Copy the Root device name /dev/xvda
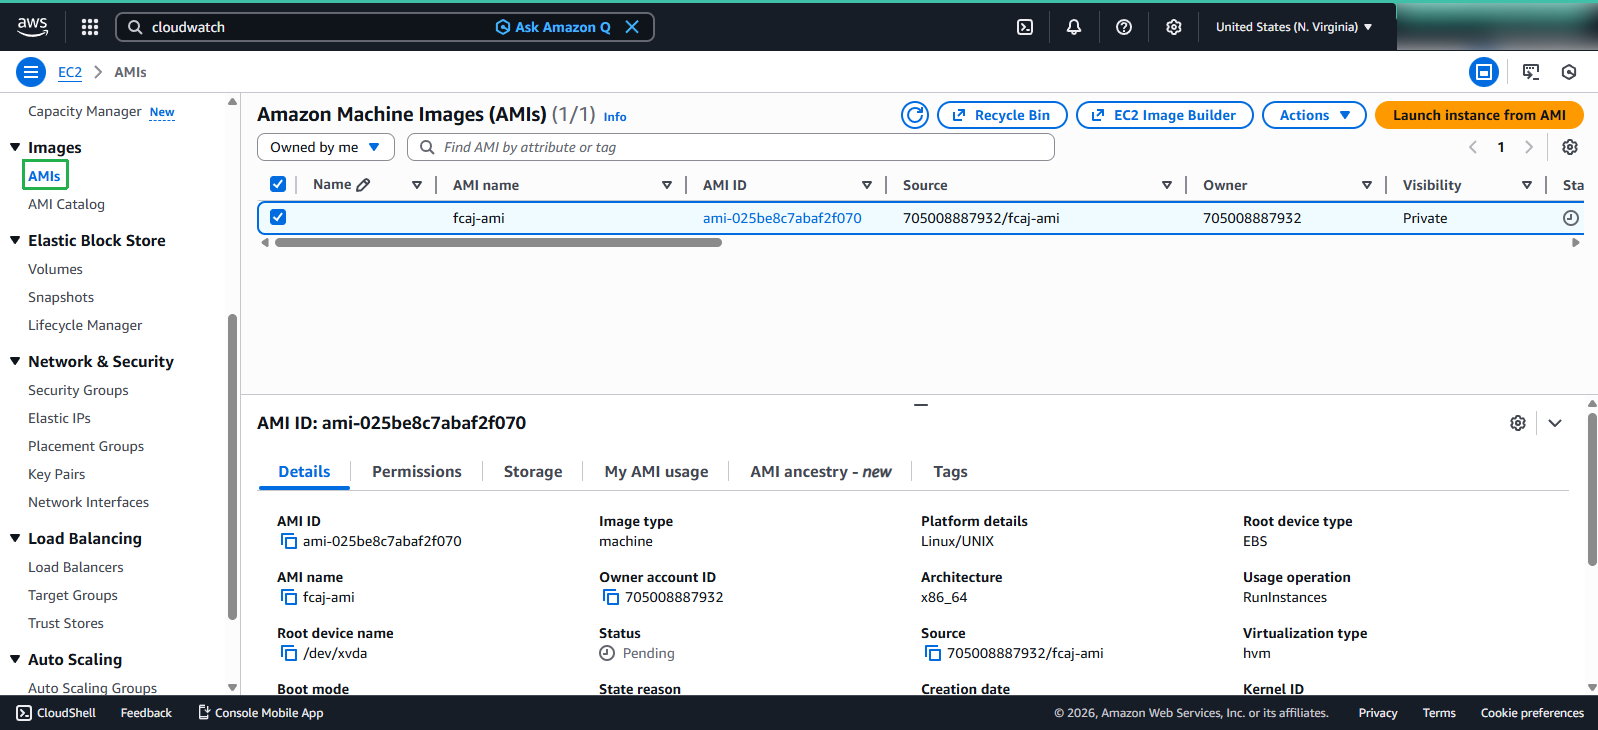Viewport: 1598px width, 730px height. click(288, 653)
